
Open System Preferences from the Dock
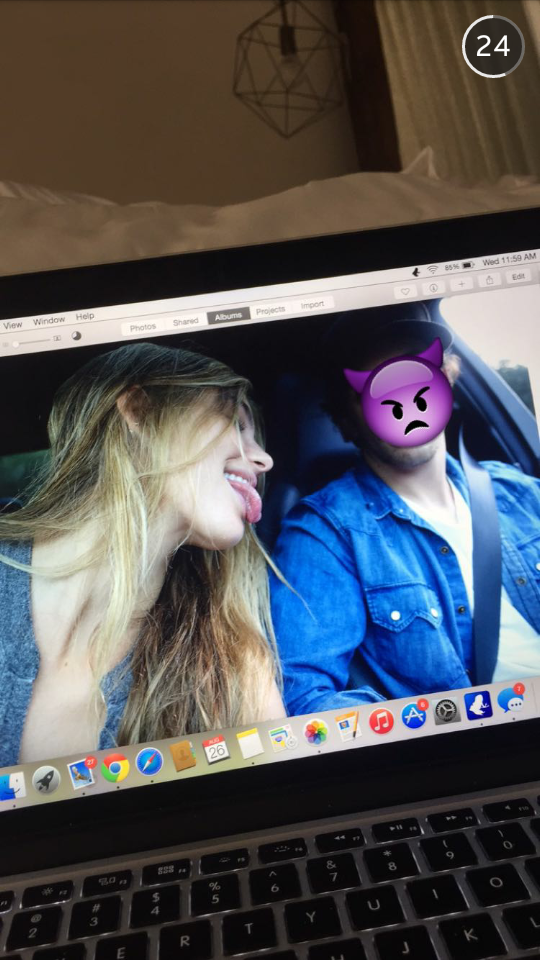click(447, 710)
